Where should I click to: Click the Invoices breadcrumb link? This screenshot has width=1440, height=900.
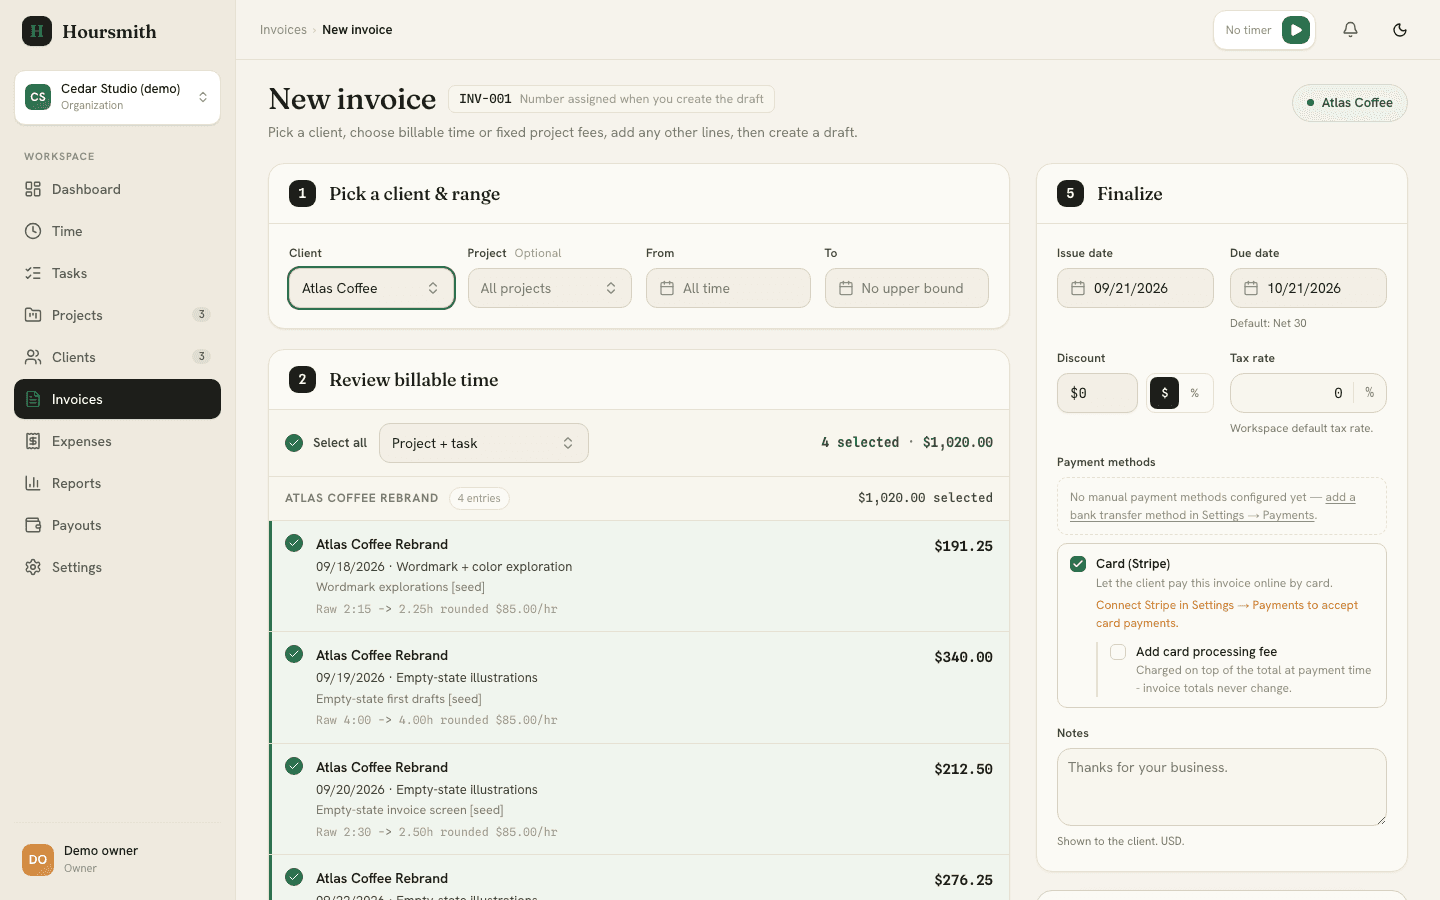tap(283, 30)
